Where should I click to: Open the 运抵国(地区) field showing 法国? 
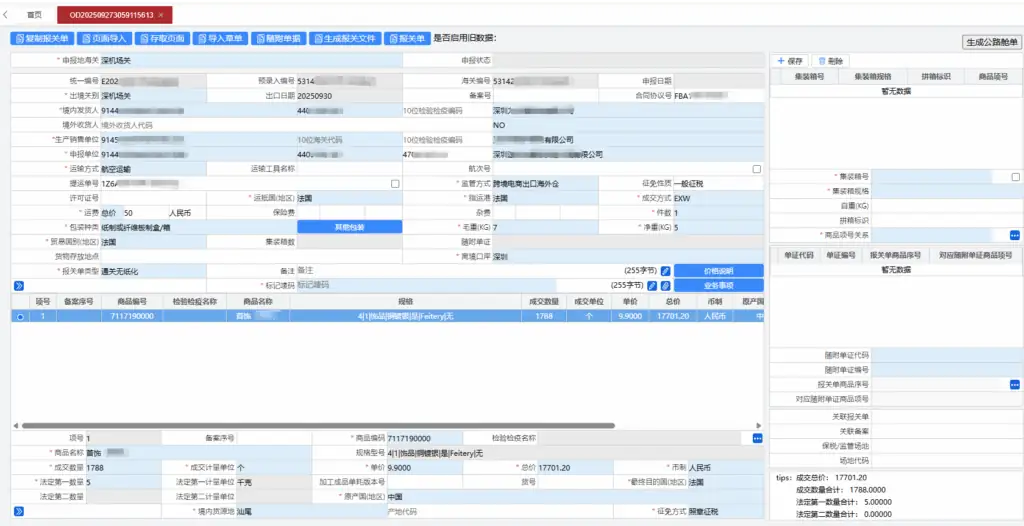349,198
